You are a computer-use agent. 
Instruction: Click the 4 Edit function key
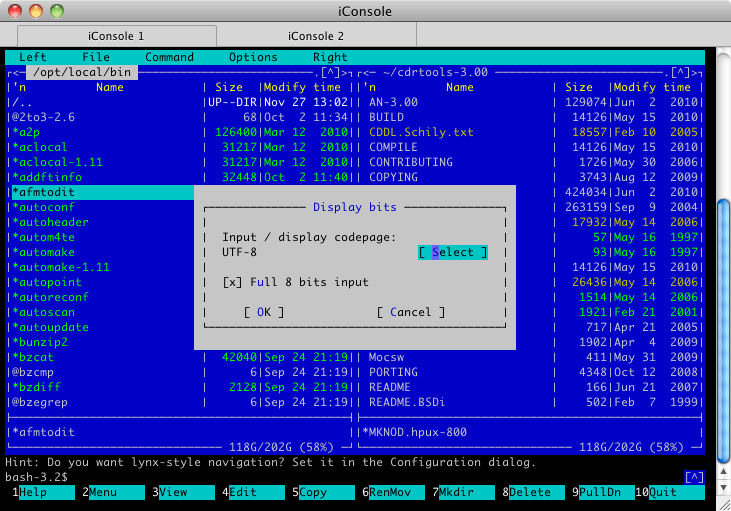coord(253,492)
